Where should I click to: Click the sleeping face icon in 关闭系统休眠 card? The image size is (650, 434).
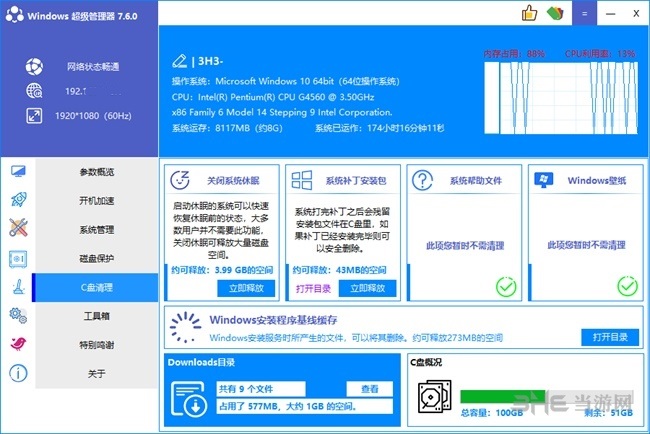coord(180,180)
